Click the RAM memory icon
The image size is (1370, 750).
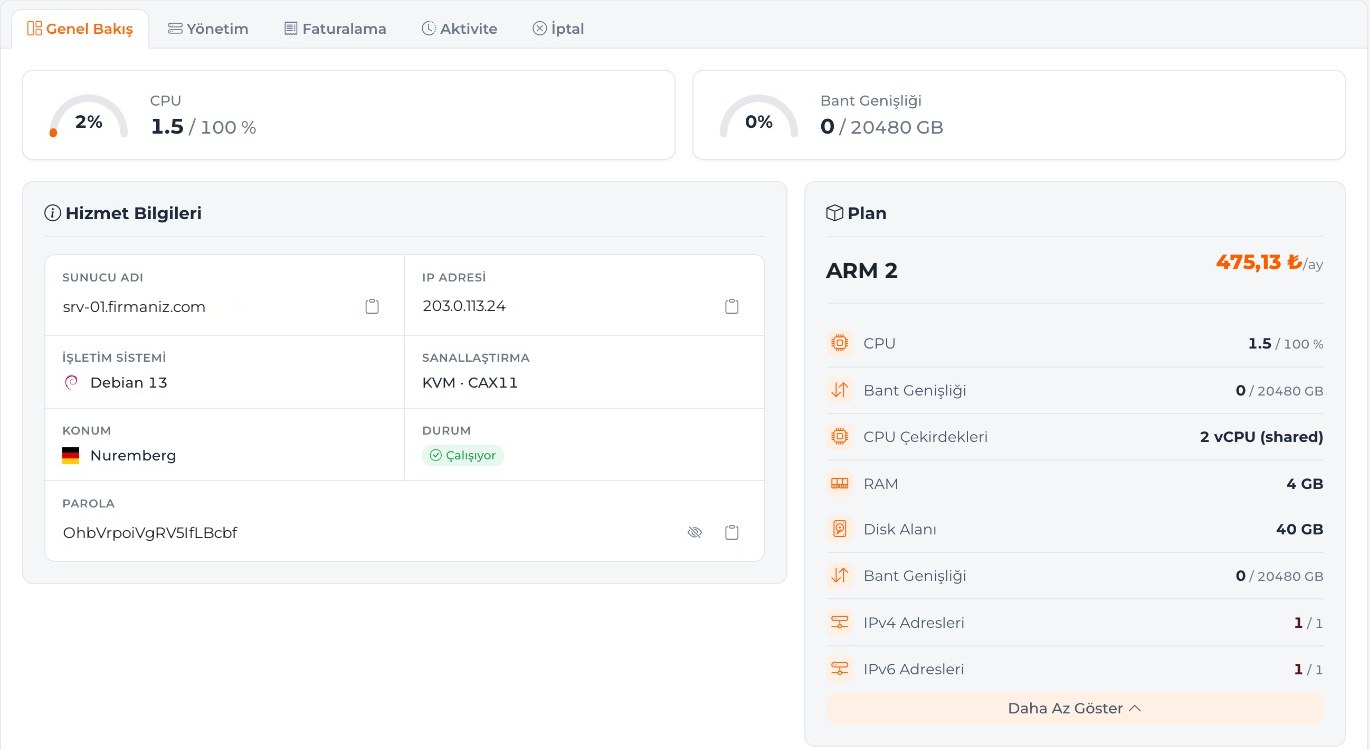tap(840, 483)
